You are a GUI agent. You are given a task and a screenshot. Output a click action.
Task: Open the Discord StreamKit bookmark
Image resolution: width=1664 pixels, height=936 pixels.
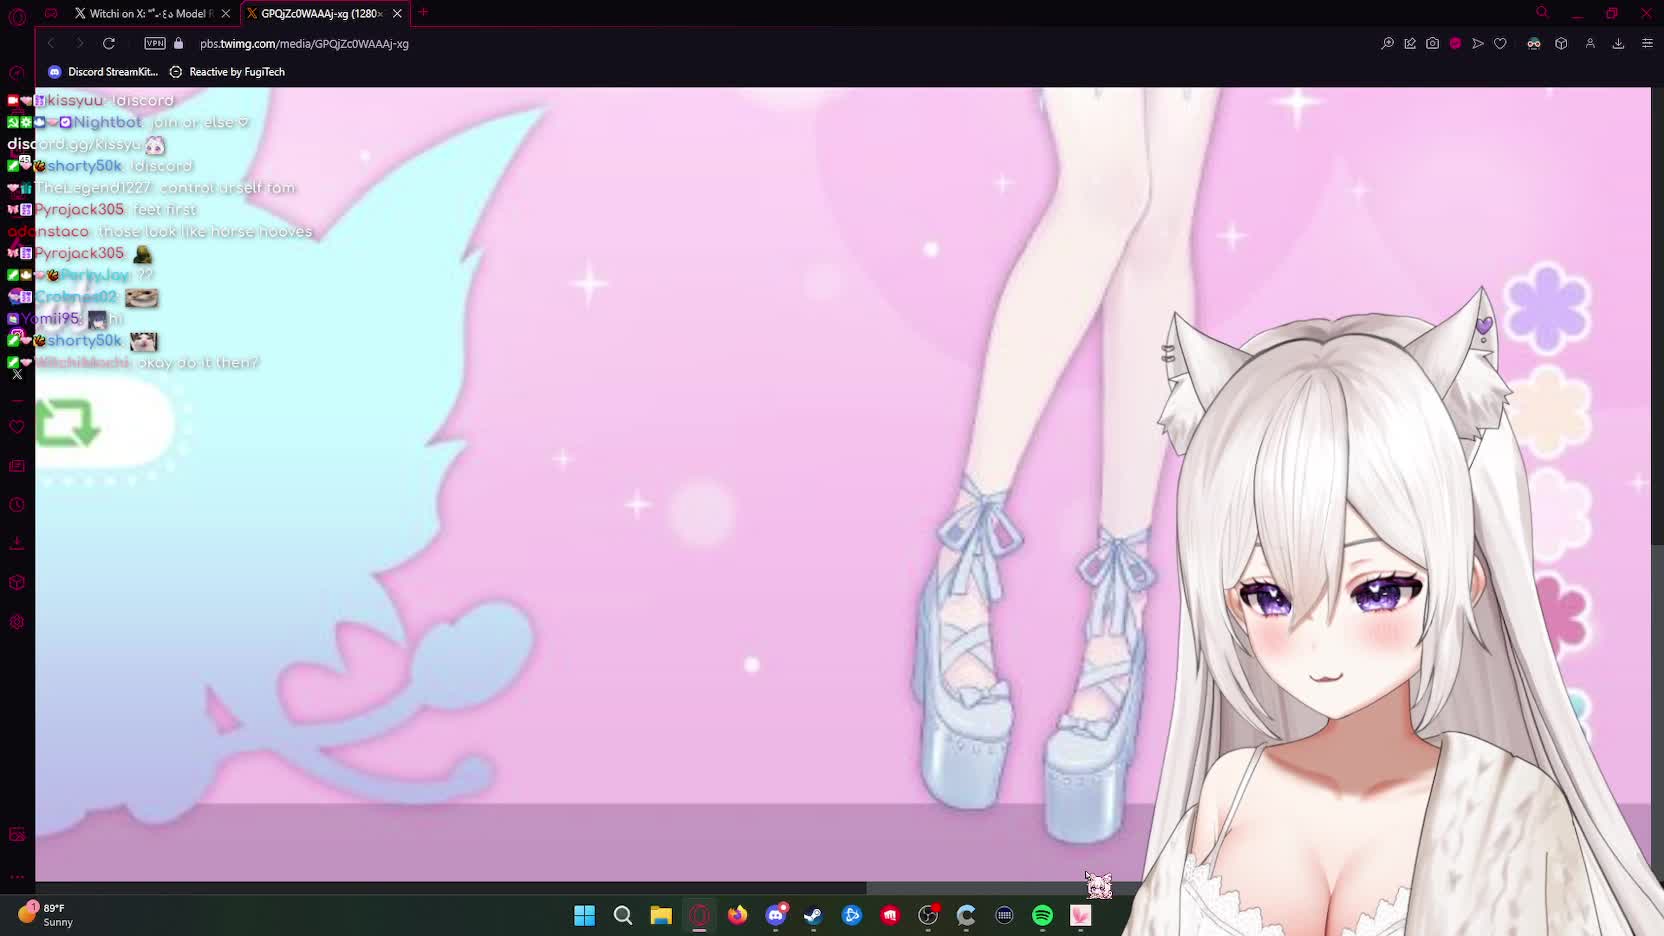[x=103, y=72]
